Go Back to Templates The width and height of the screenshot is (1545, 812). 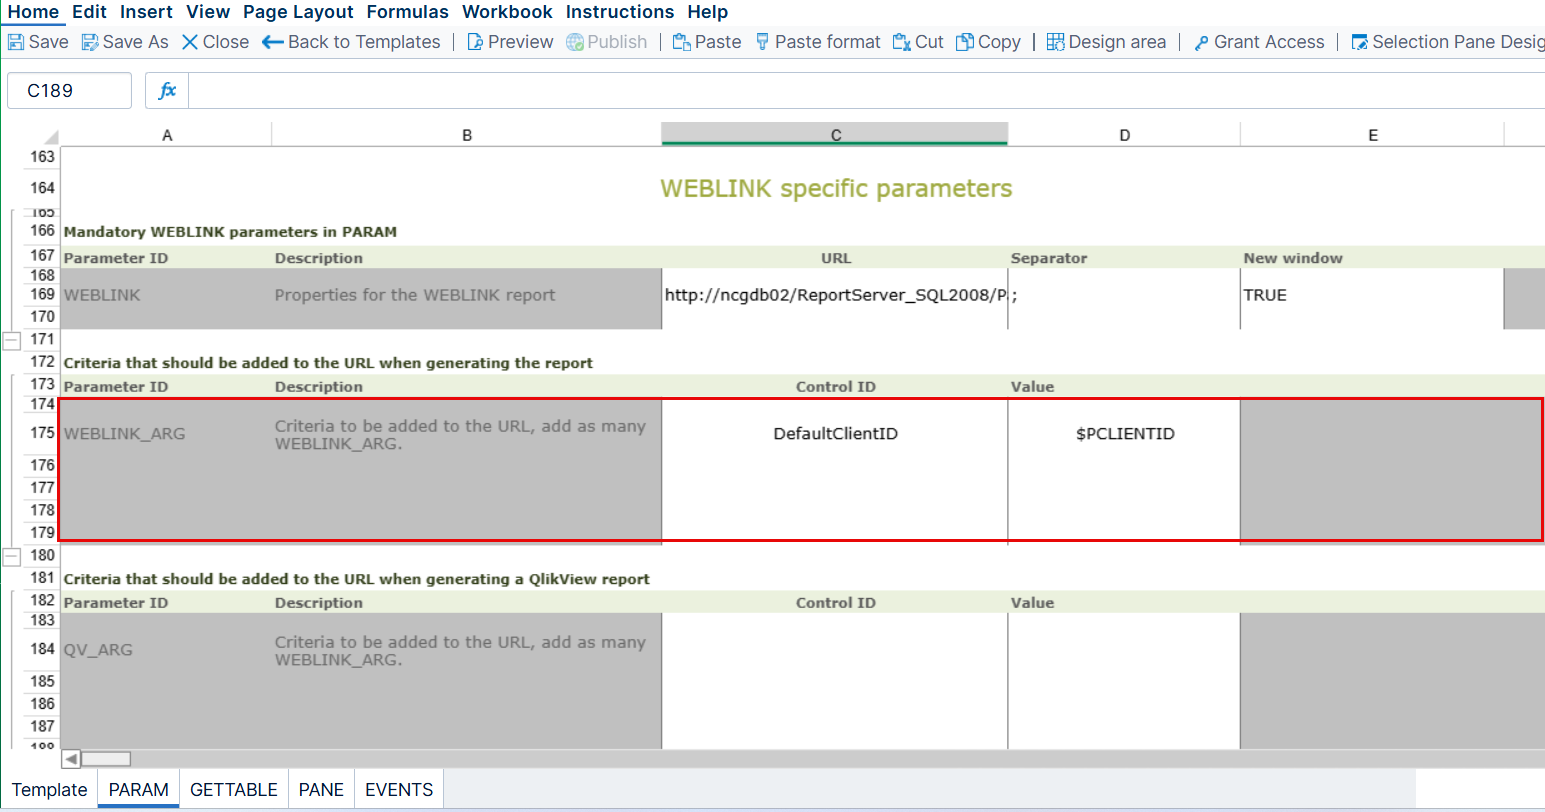tap(351, 42)
